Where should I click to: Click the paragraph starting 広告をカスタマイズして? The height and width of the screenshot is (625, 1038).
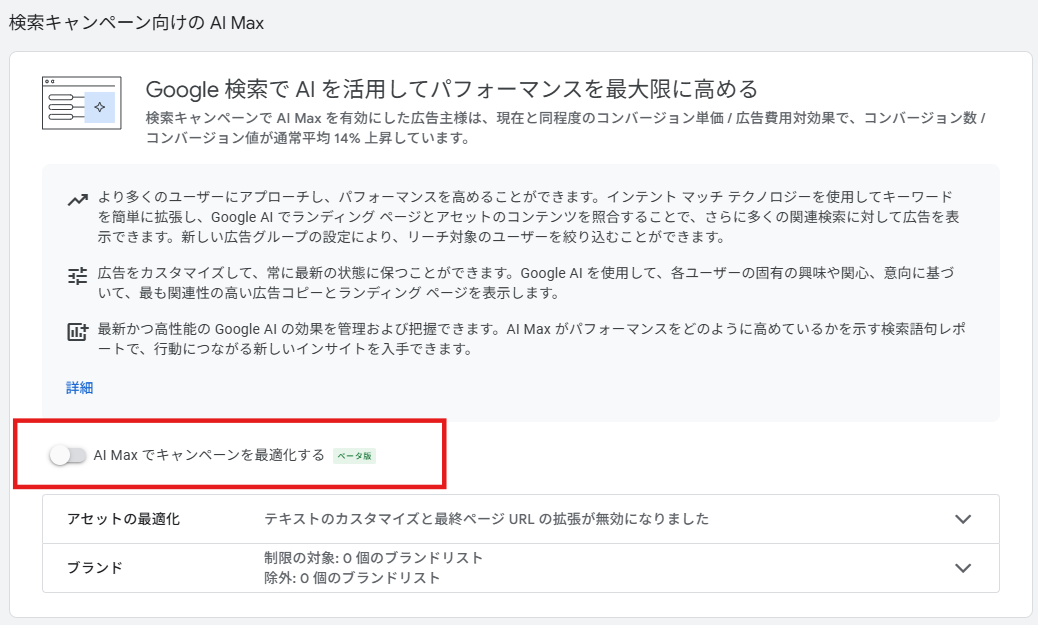click(526, 283)
